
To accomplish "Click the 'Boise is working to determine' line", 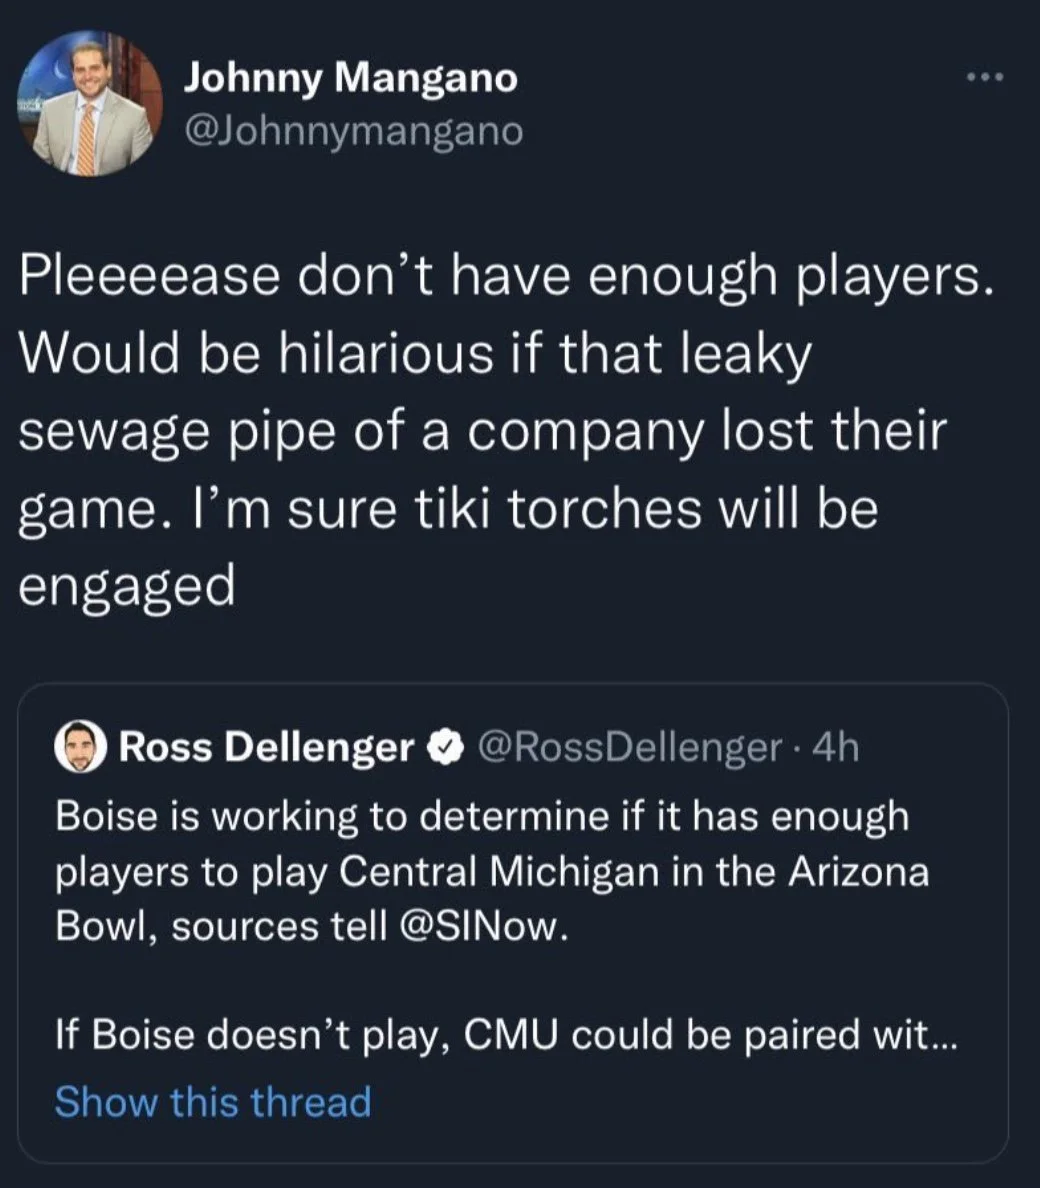I will (482, 817).
